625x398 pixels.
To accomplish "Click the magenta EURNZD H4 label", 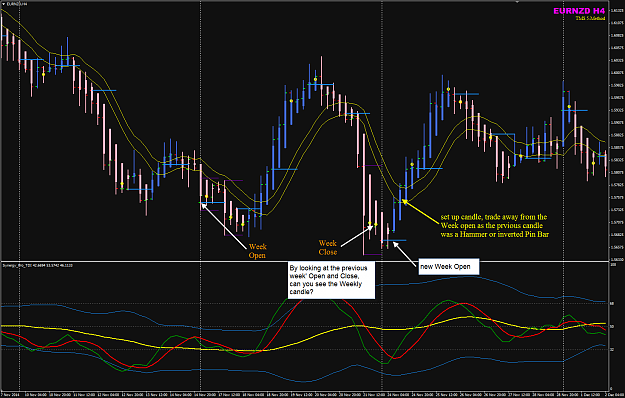I will tap(579, 11).
